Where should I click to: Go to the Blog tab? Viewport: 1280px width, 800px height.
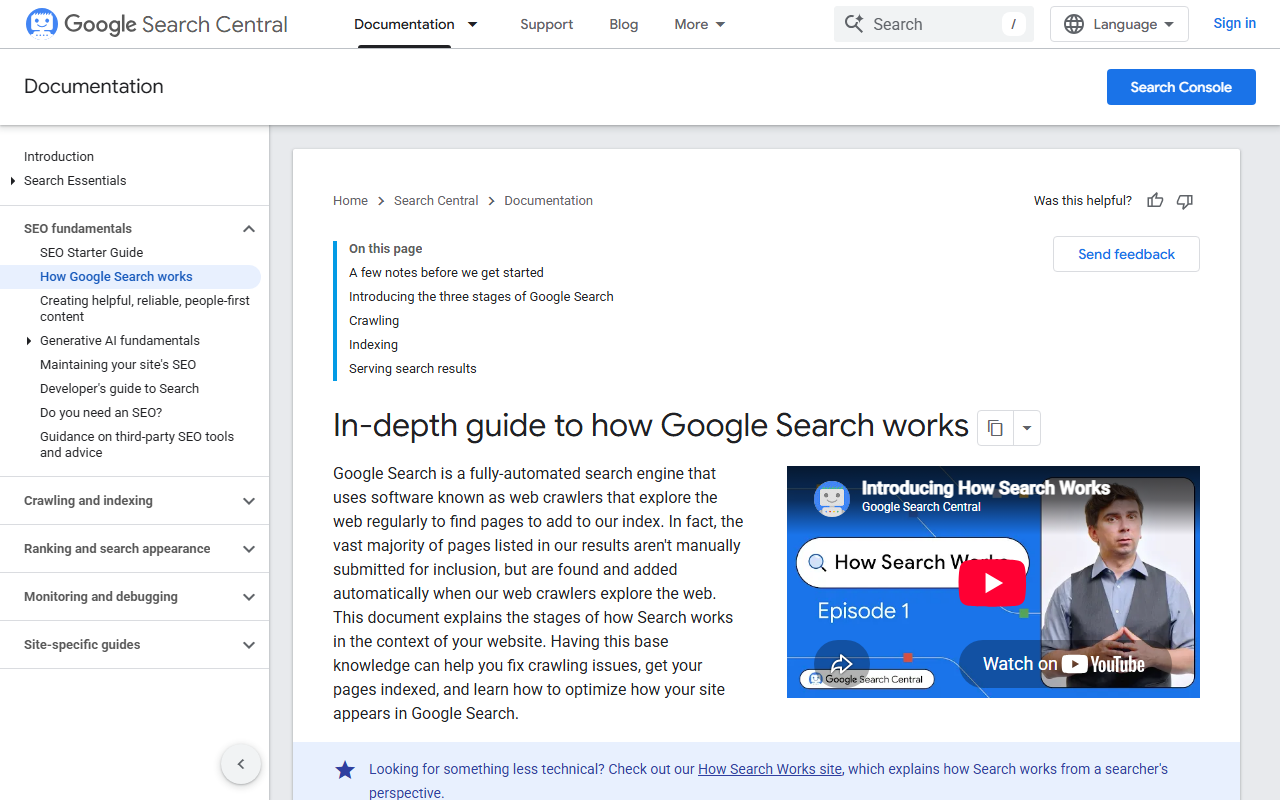pyautogui.click(x=624, y=24)
